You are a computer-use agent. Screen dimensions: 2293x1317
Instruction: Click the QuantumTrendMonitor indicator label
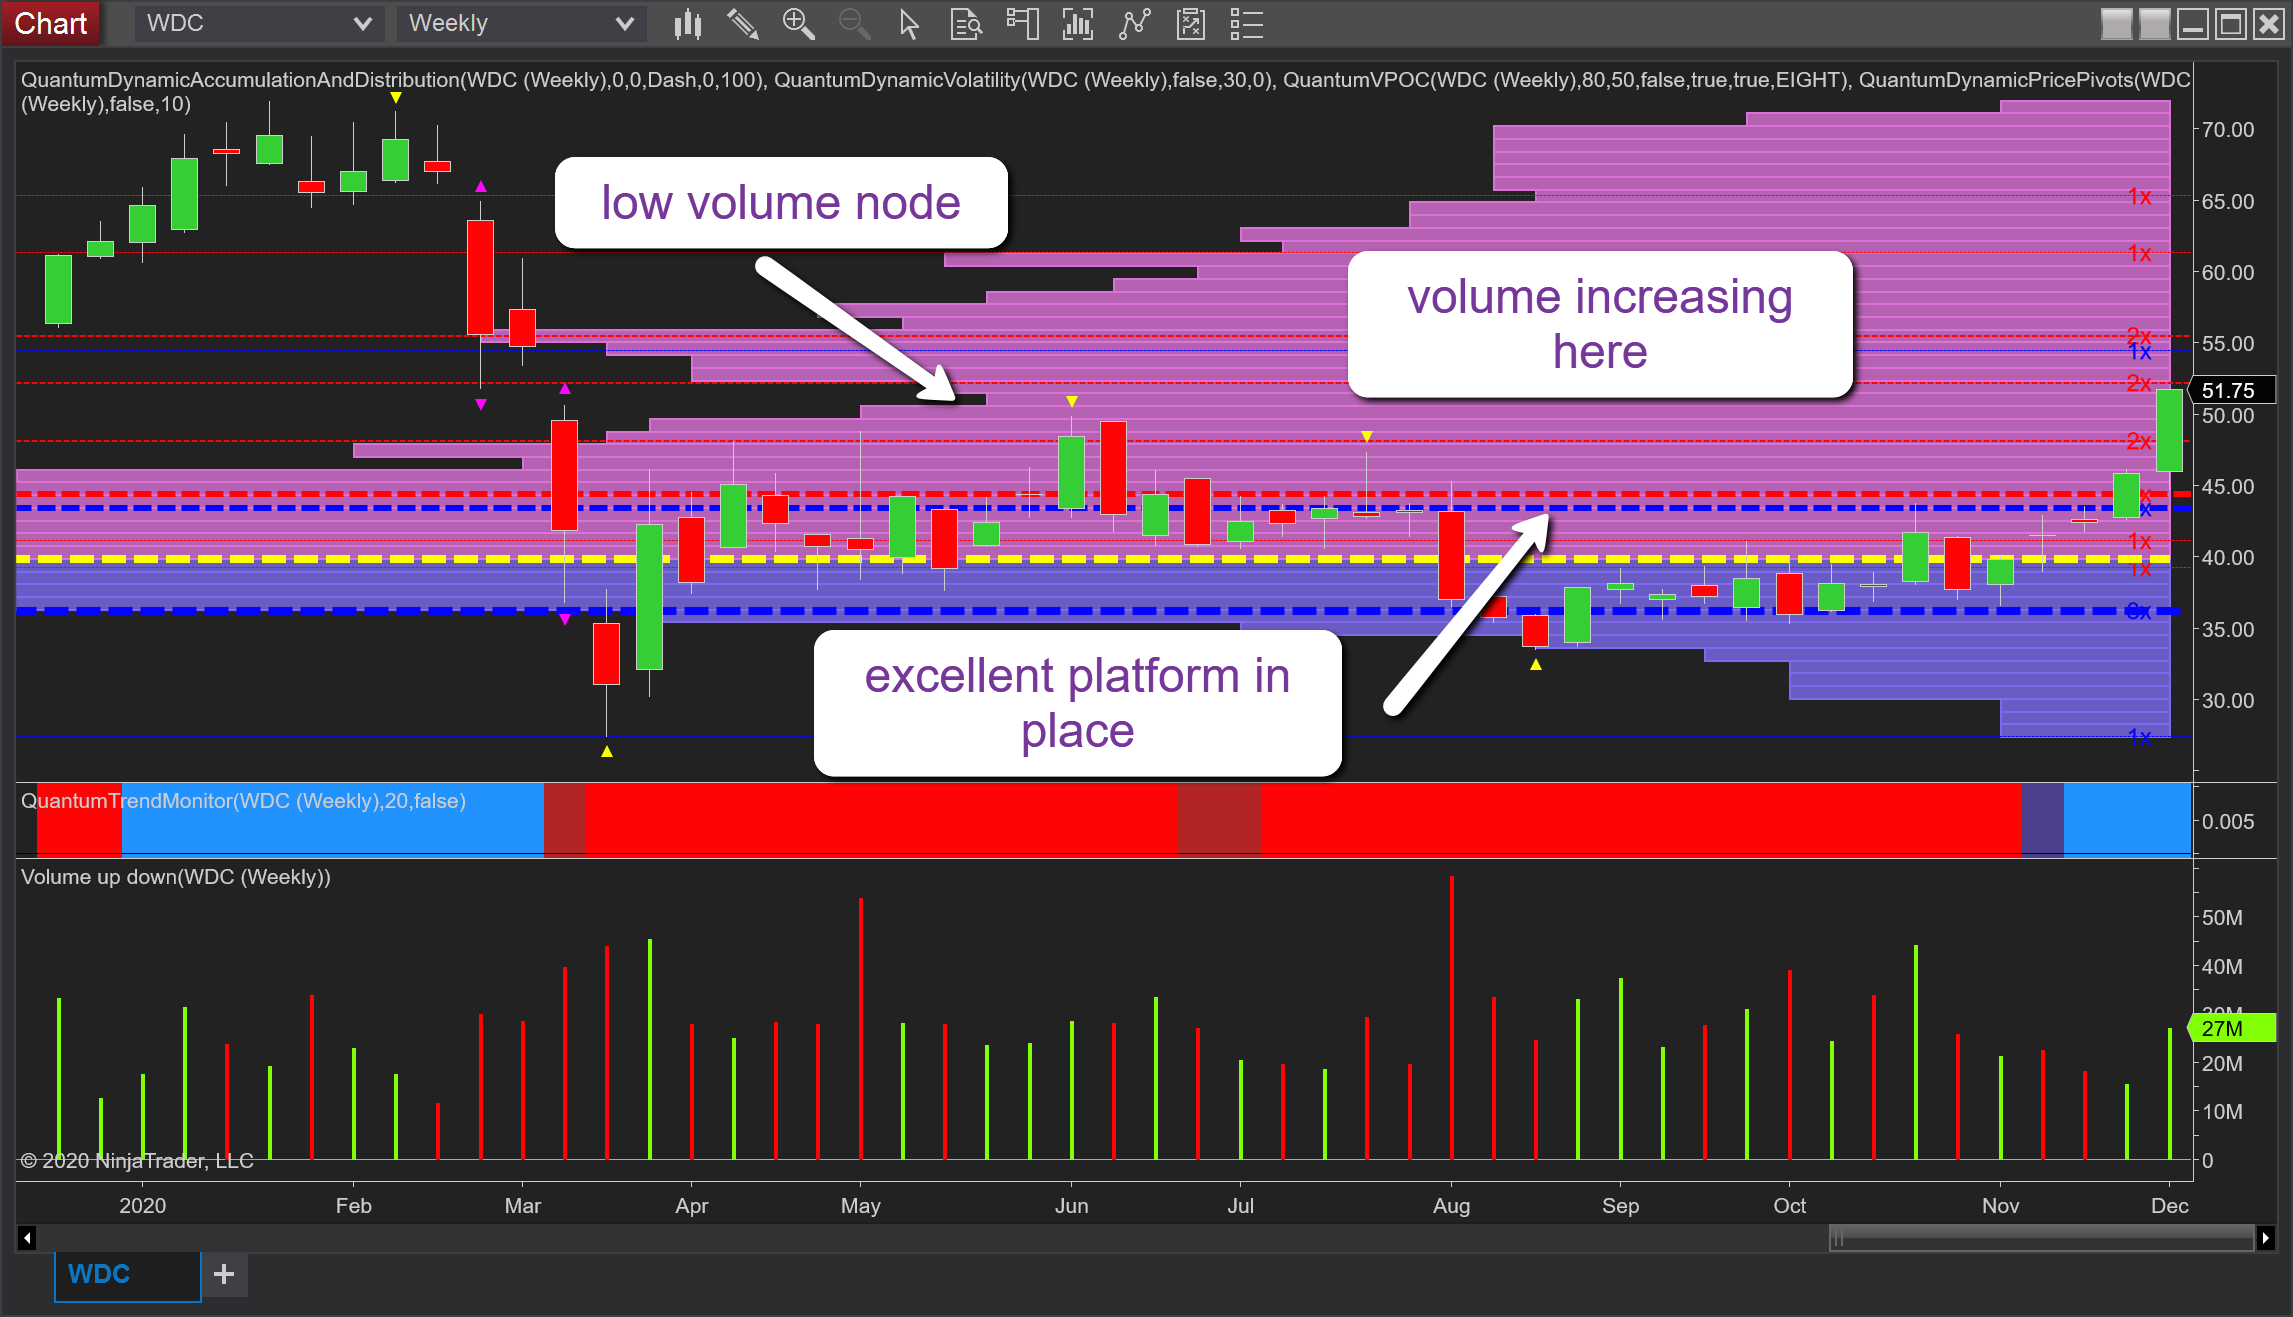click(243, 801)
